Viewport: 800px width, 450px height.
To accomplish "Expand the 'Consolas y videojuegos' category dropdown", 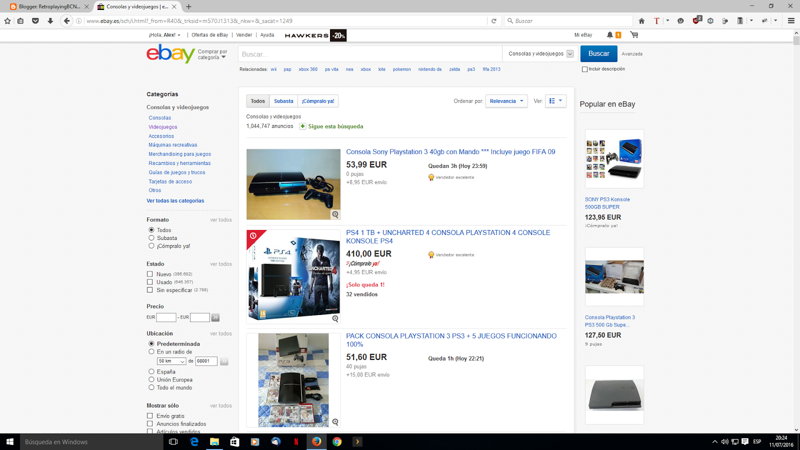I will click(x=538, y=54).
